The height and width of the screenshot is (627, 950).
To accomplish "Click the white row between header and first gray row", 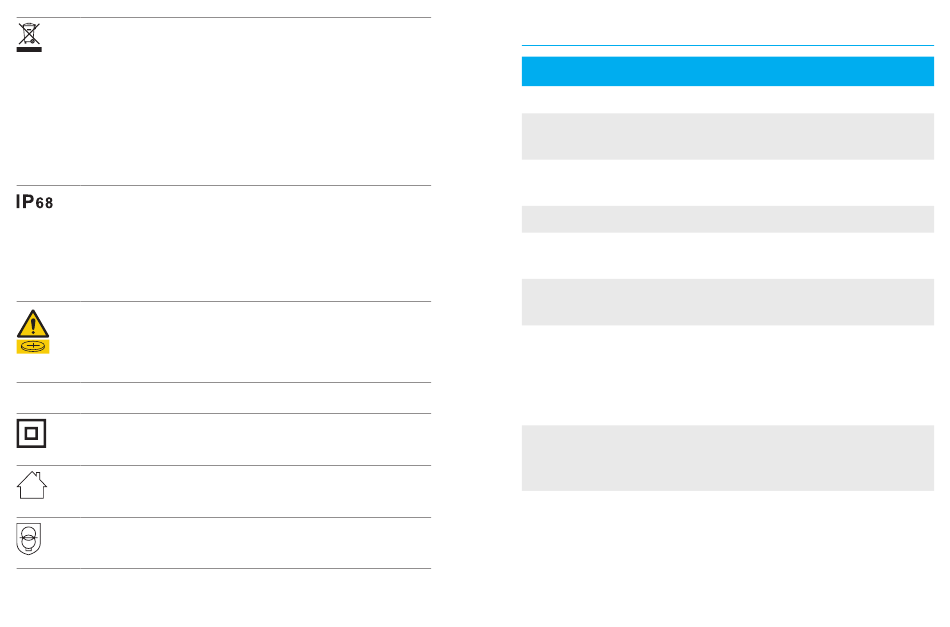I will coord(728,99).
